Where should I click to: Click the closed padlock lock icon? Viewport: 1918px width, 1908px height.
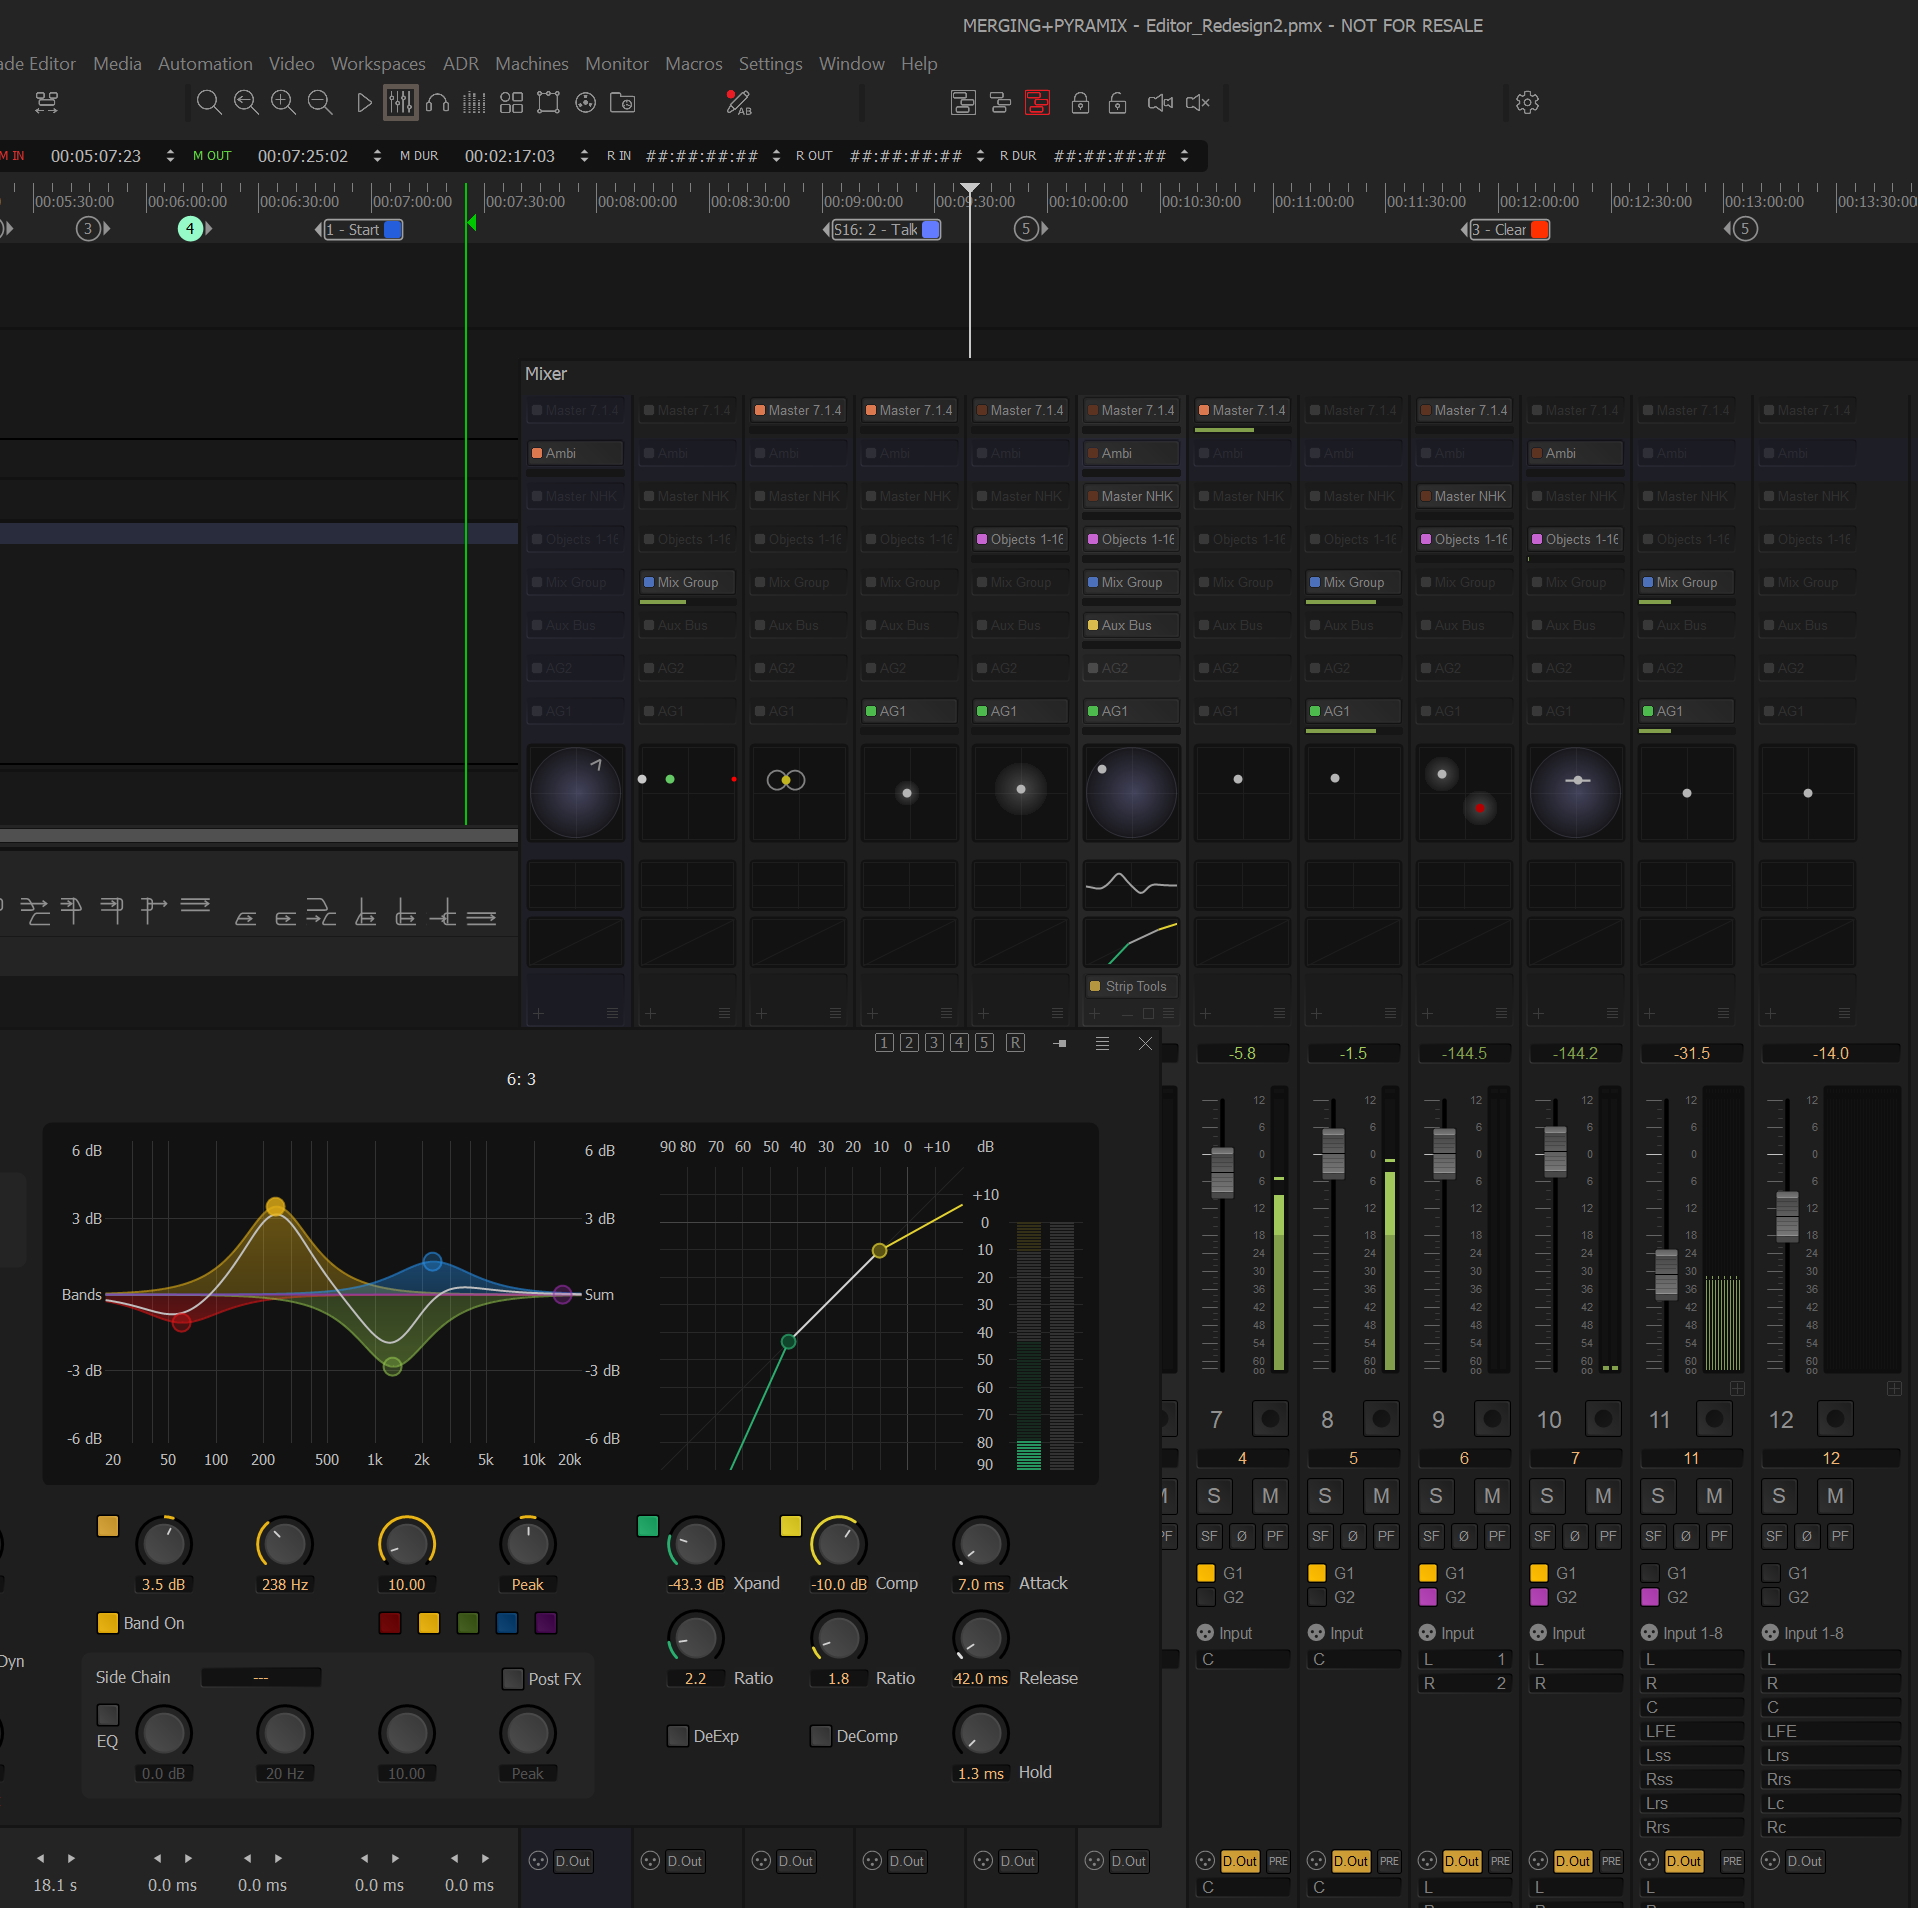click(x=1080, y=103)
